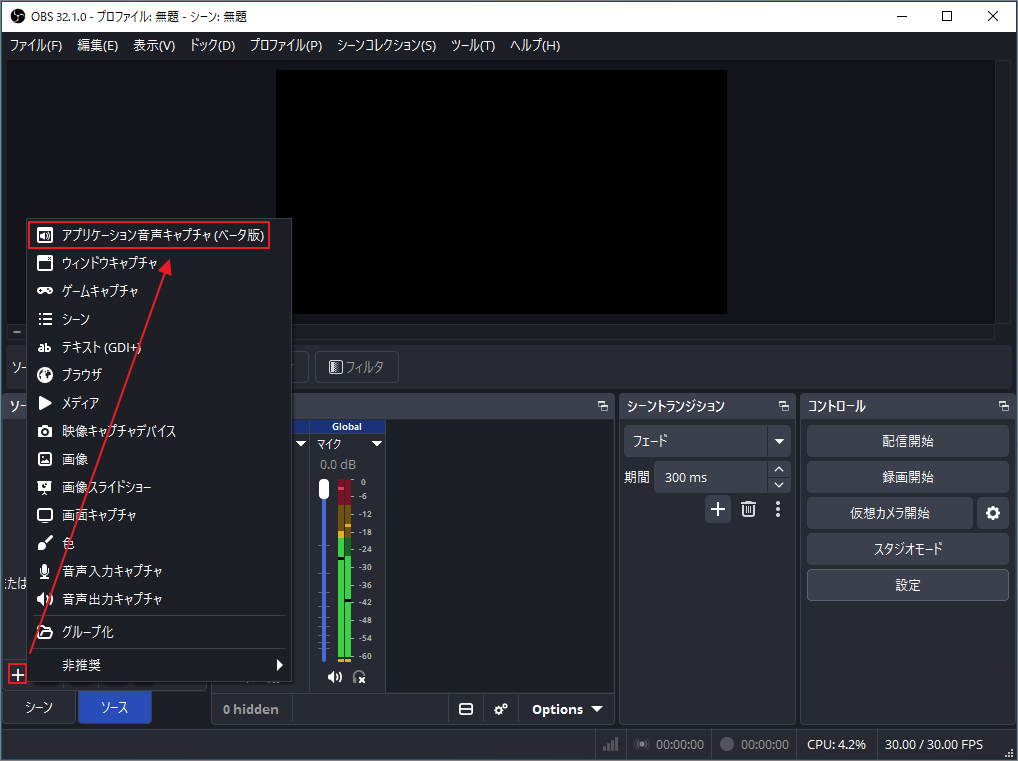Click 仮想カメラ開始 button
Viewport: 1018px width, 761px height.
(x=889, y=513)
